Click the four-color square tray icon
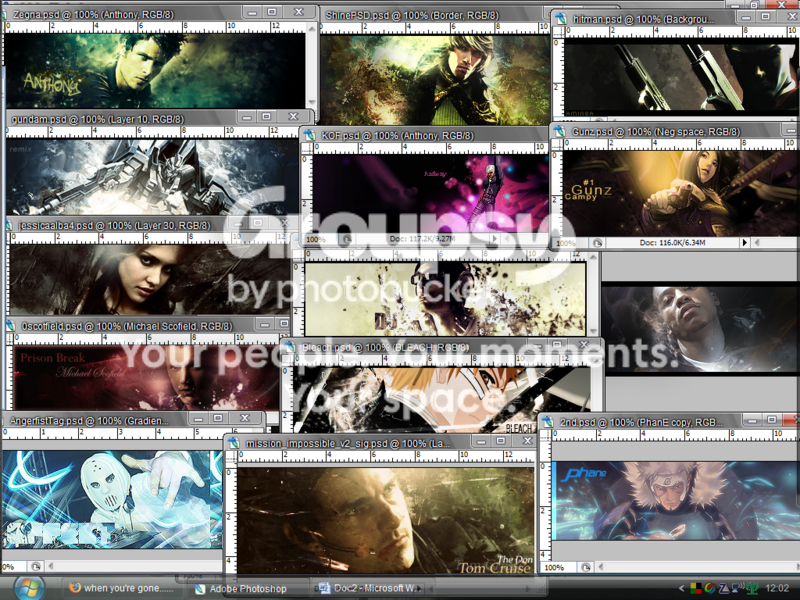The image size is (800, 600). click(695, 588)
